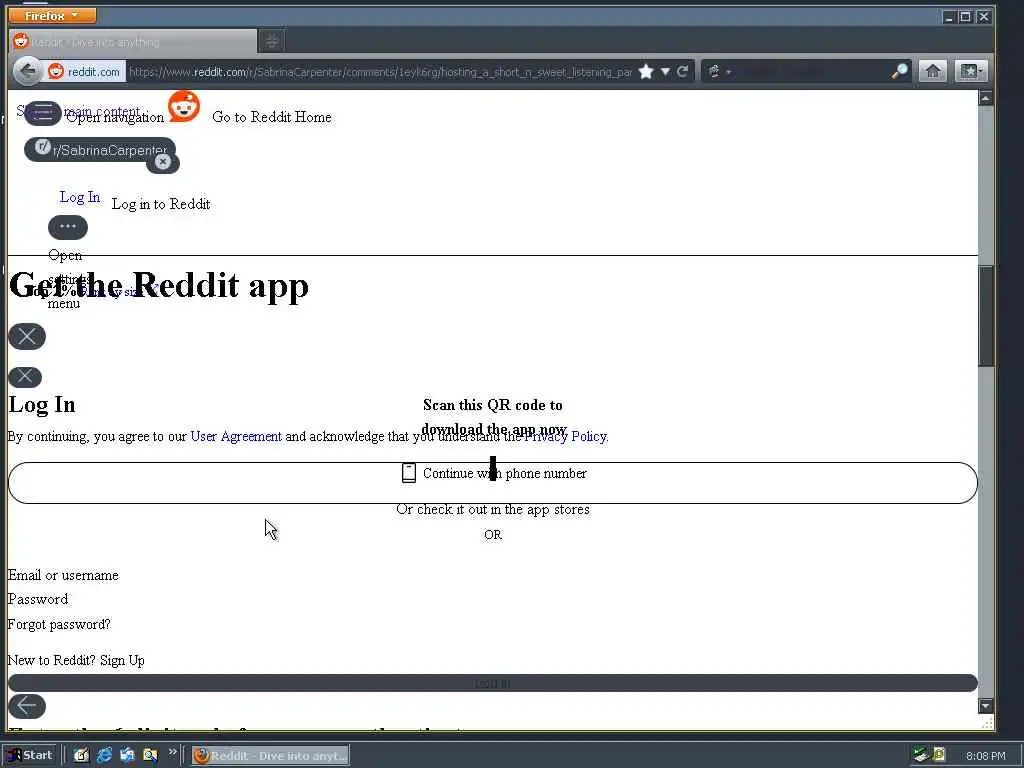The width and height of the screenshot is (1024, 768).
Task: Click the Reddit Snoo logo
Action: tap(184, 106)
